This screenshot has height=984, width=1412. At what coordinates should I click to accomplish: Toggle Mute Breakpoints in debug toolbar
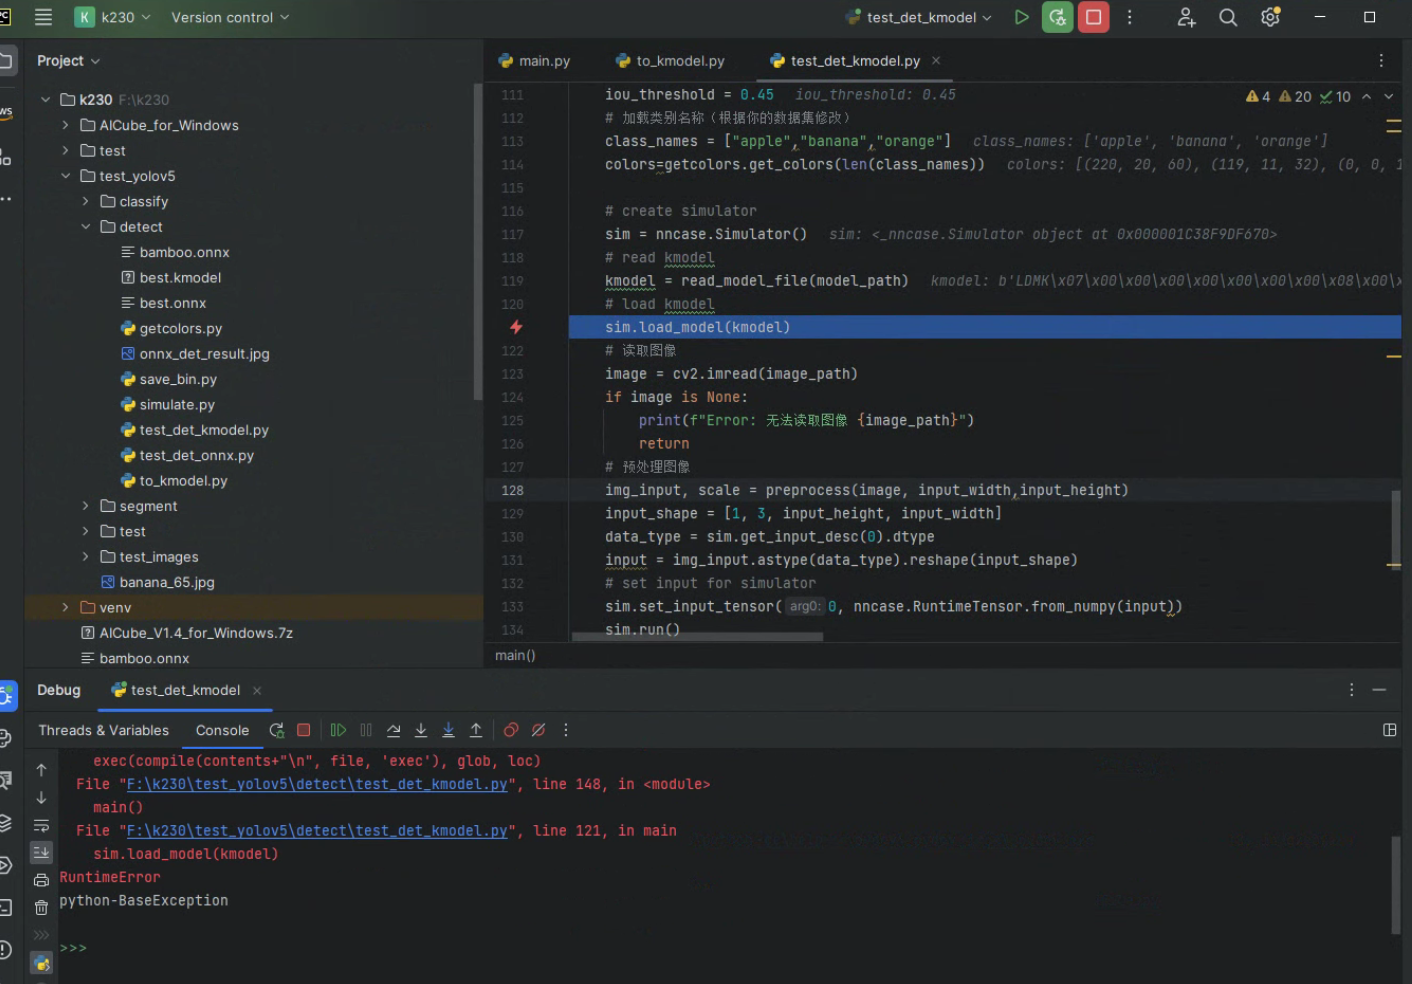coord(538,730)
